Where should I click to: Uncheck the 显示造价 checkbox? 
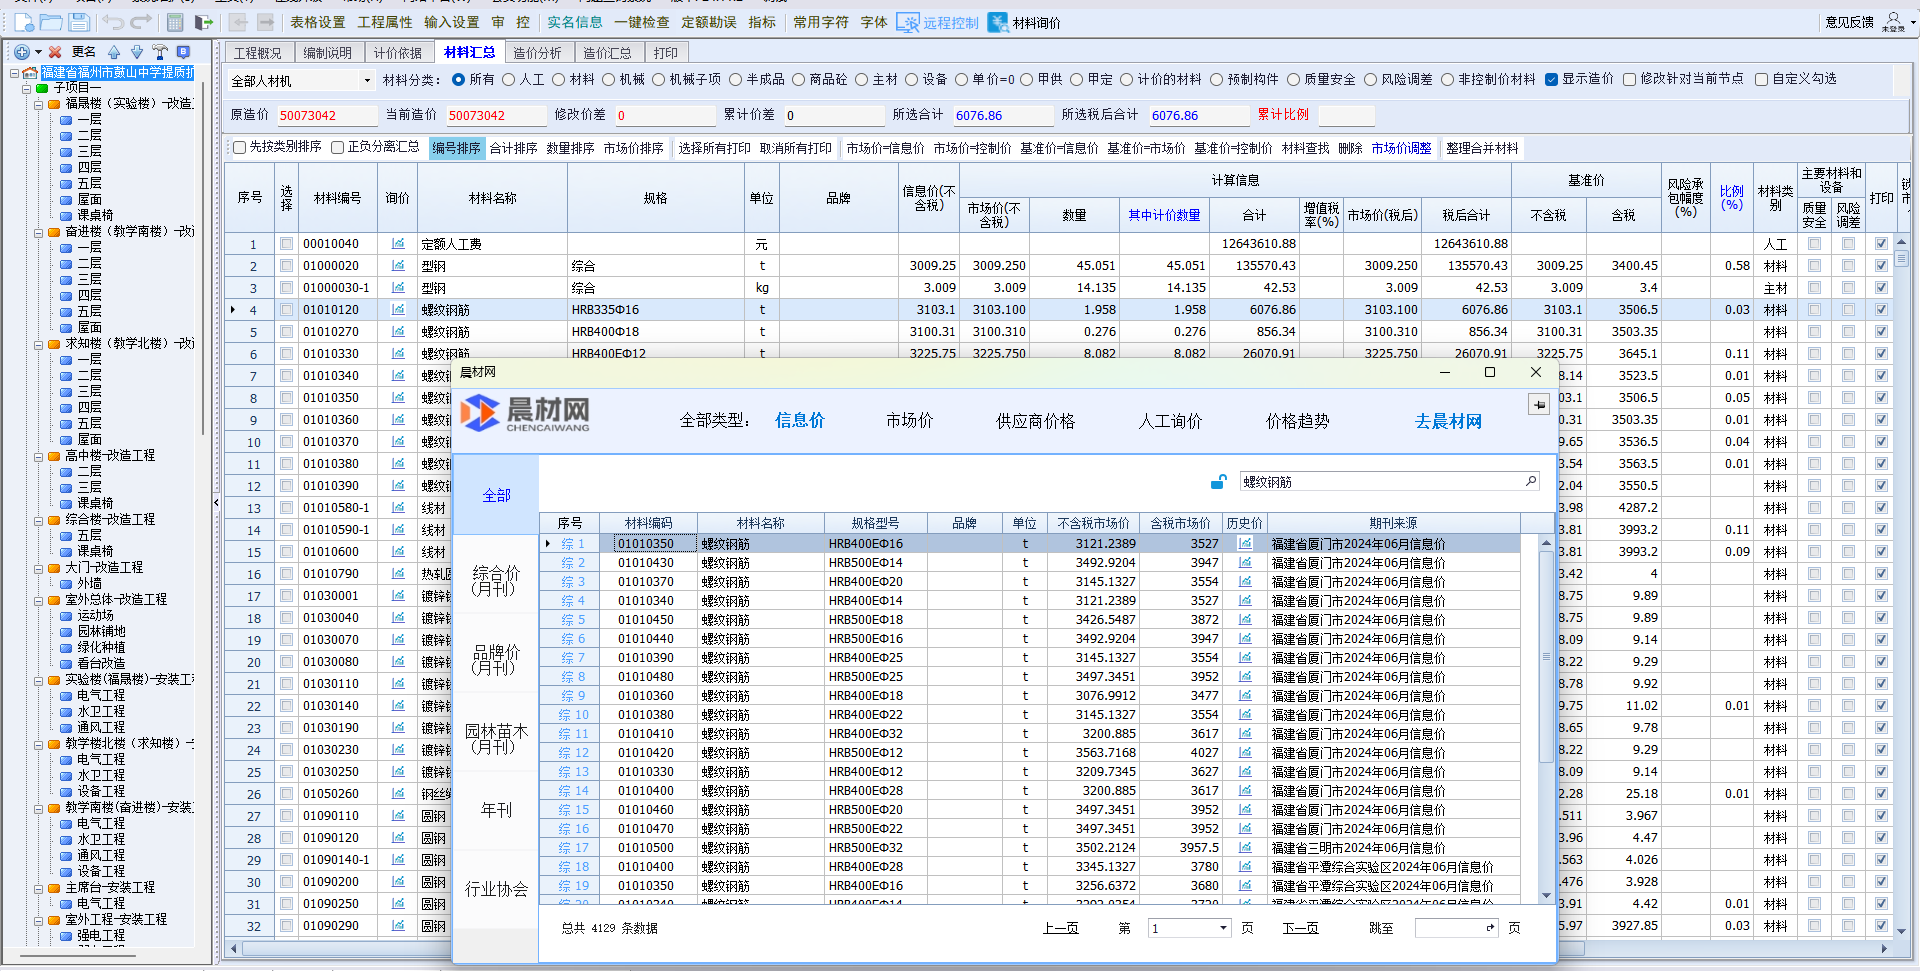pos(1551,80)
